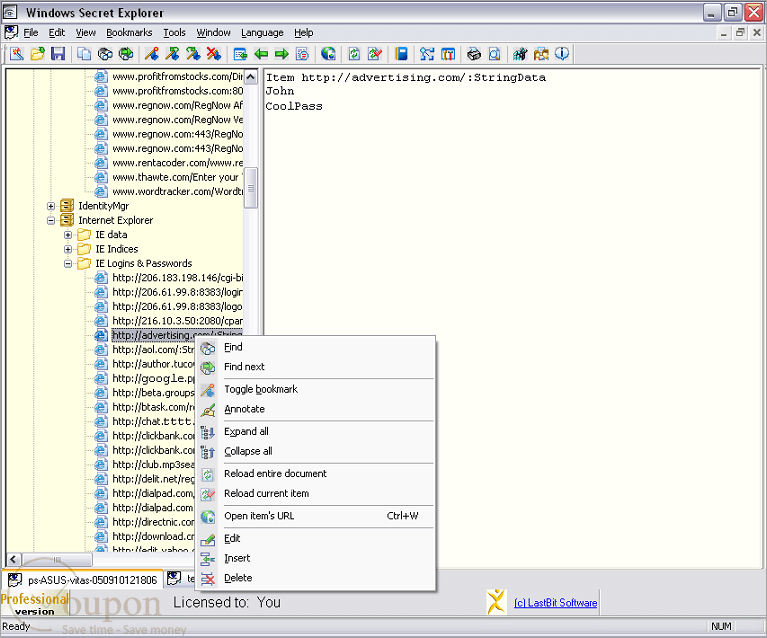Click the green Back arrow icon
This screenshot has height=638, width=767.
click(261, 54)
